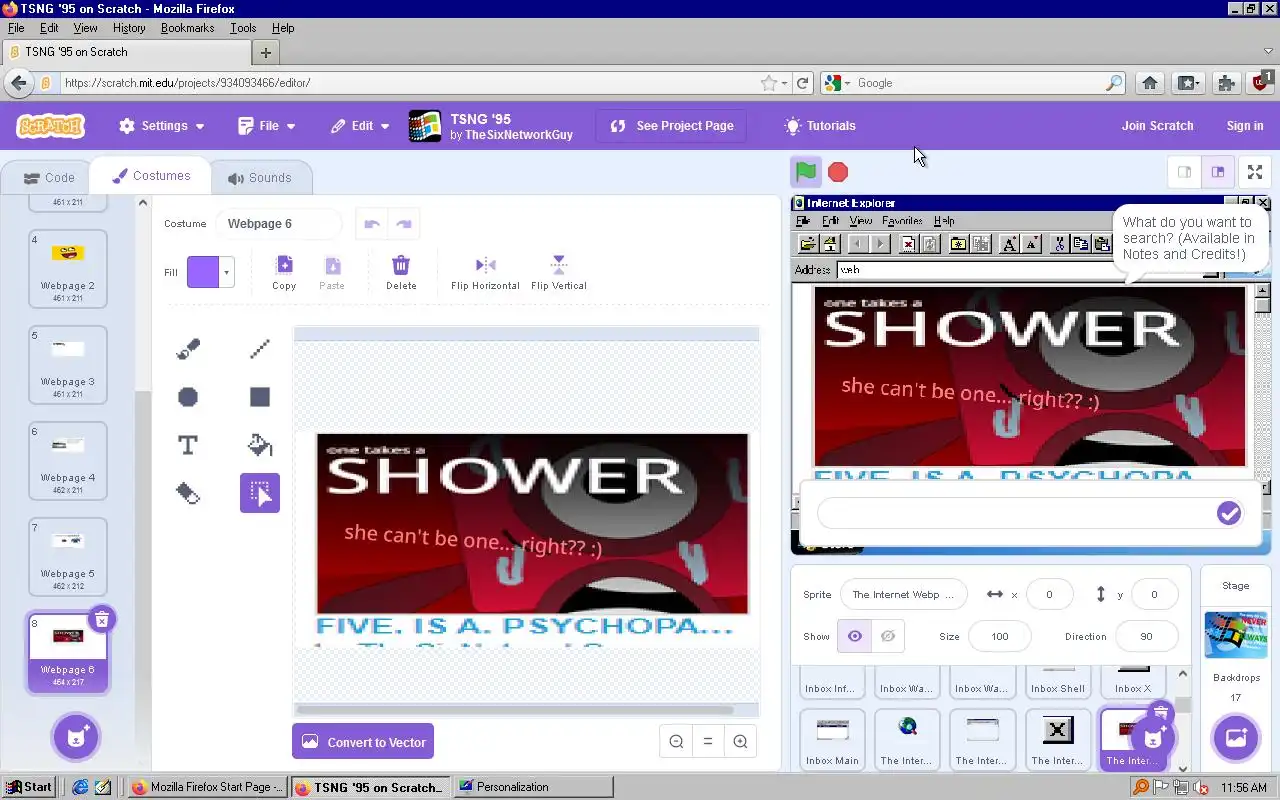
Task: Select Webpage 2 costume thumbnail
Action: pyautogui.click(x=68, y=269)
